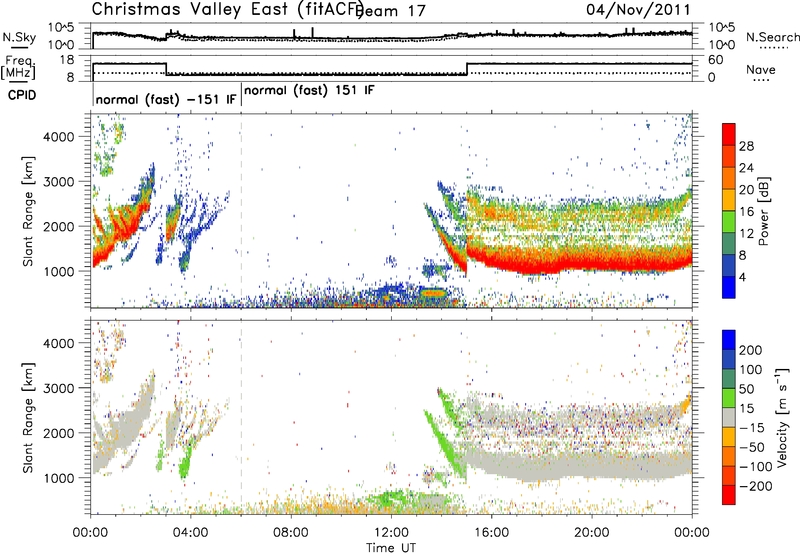This screenshot has height=554, width=800.
Task: Click the gray velocity band near 18:00
Action: click(542, 467)
